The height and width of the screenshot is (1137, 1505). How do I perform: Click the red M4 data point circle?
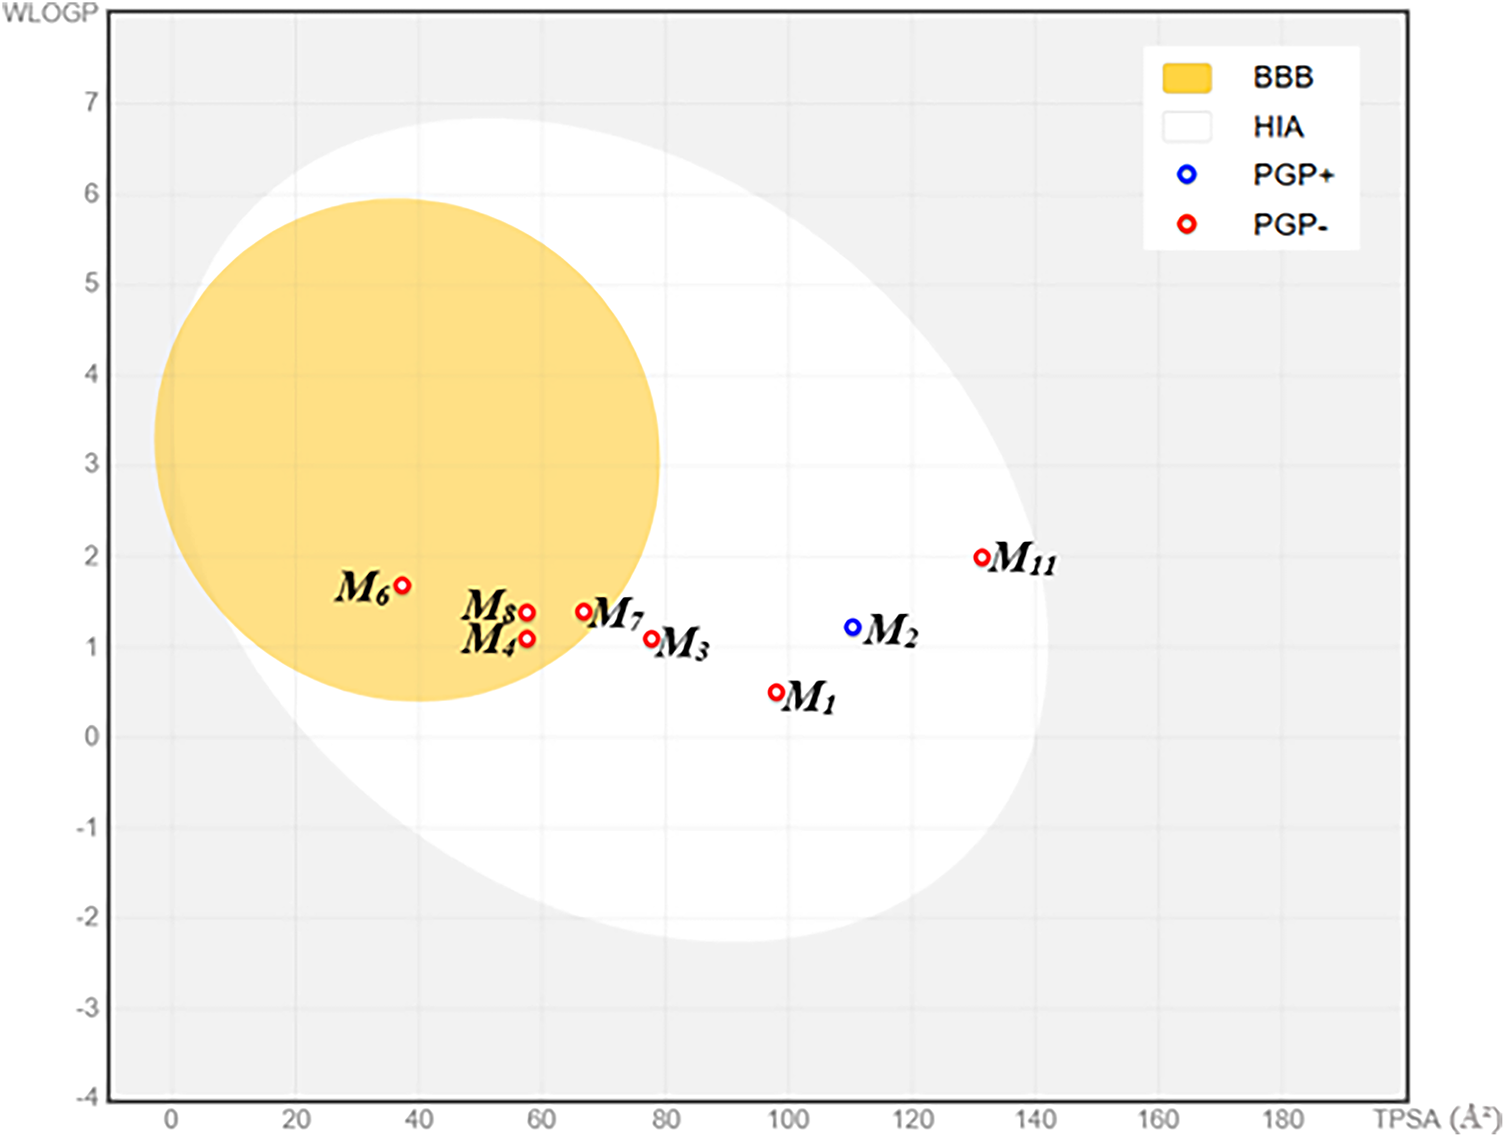point(527,639)
